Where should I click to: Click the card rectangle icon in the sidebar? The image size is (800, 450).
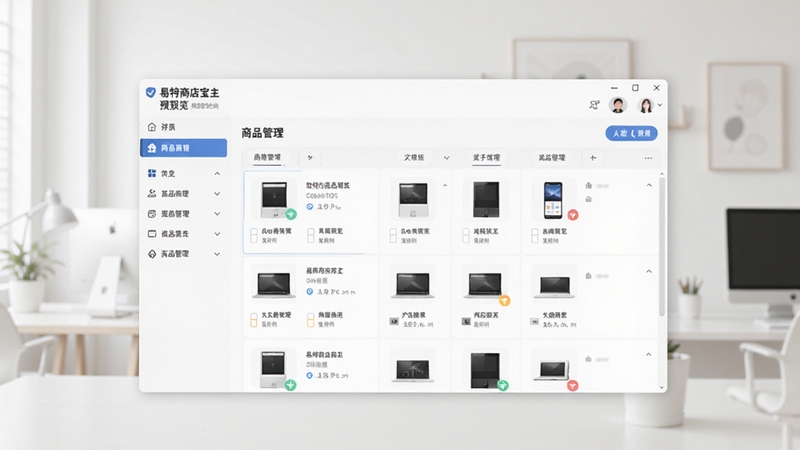pos(152,234)
